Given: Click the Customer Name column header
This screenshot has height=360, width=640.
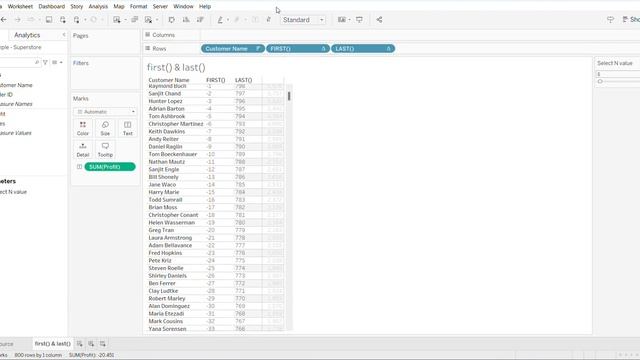Looking at the screenshot, I should [x=169, y=80].
